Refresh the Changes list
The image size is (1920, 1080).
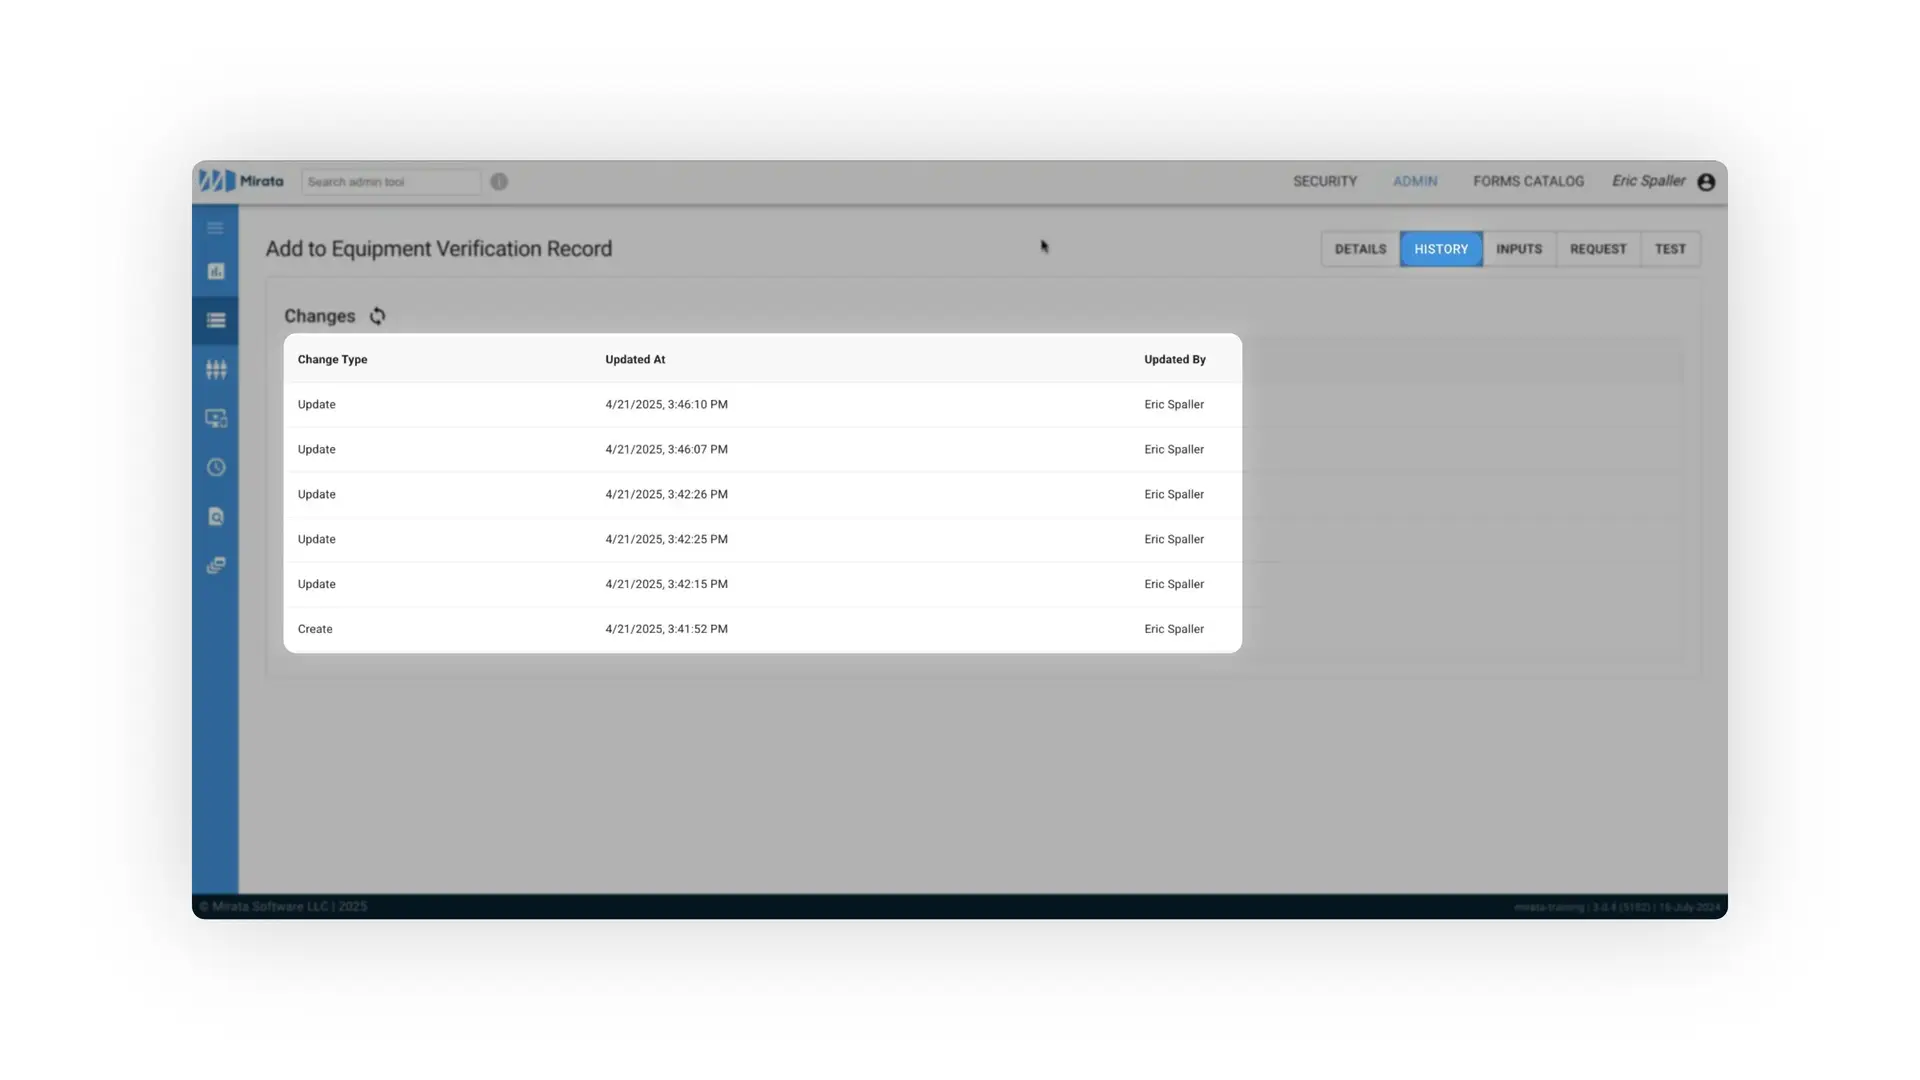(x=377, y=316)
